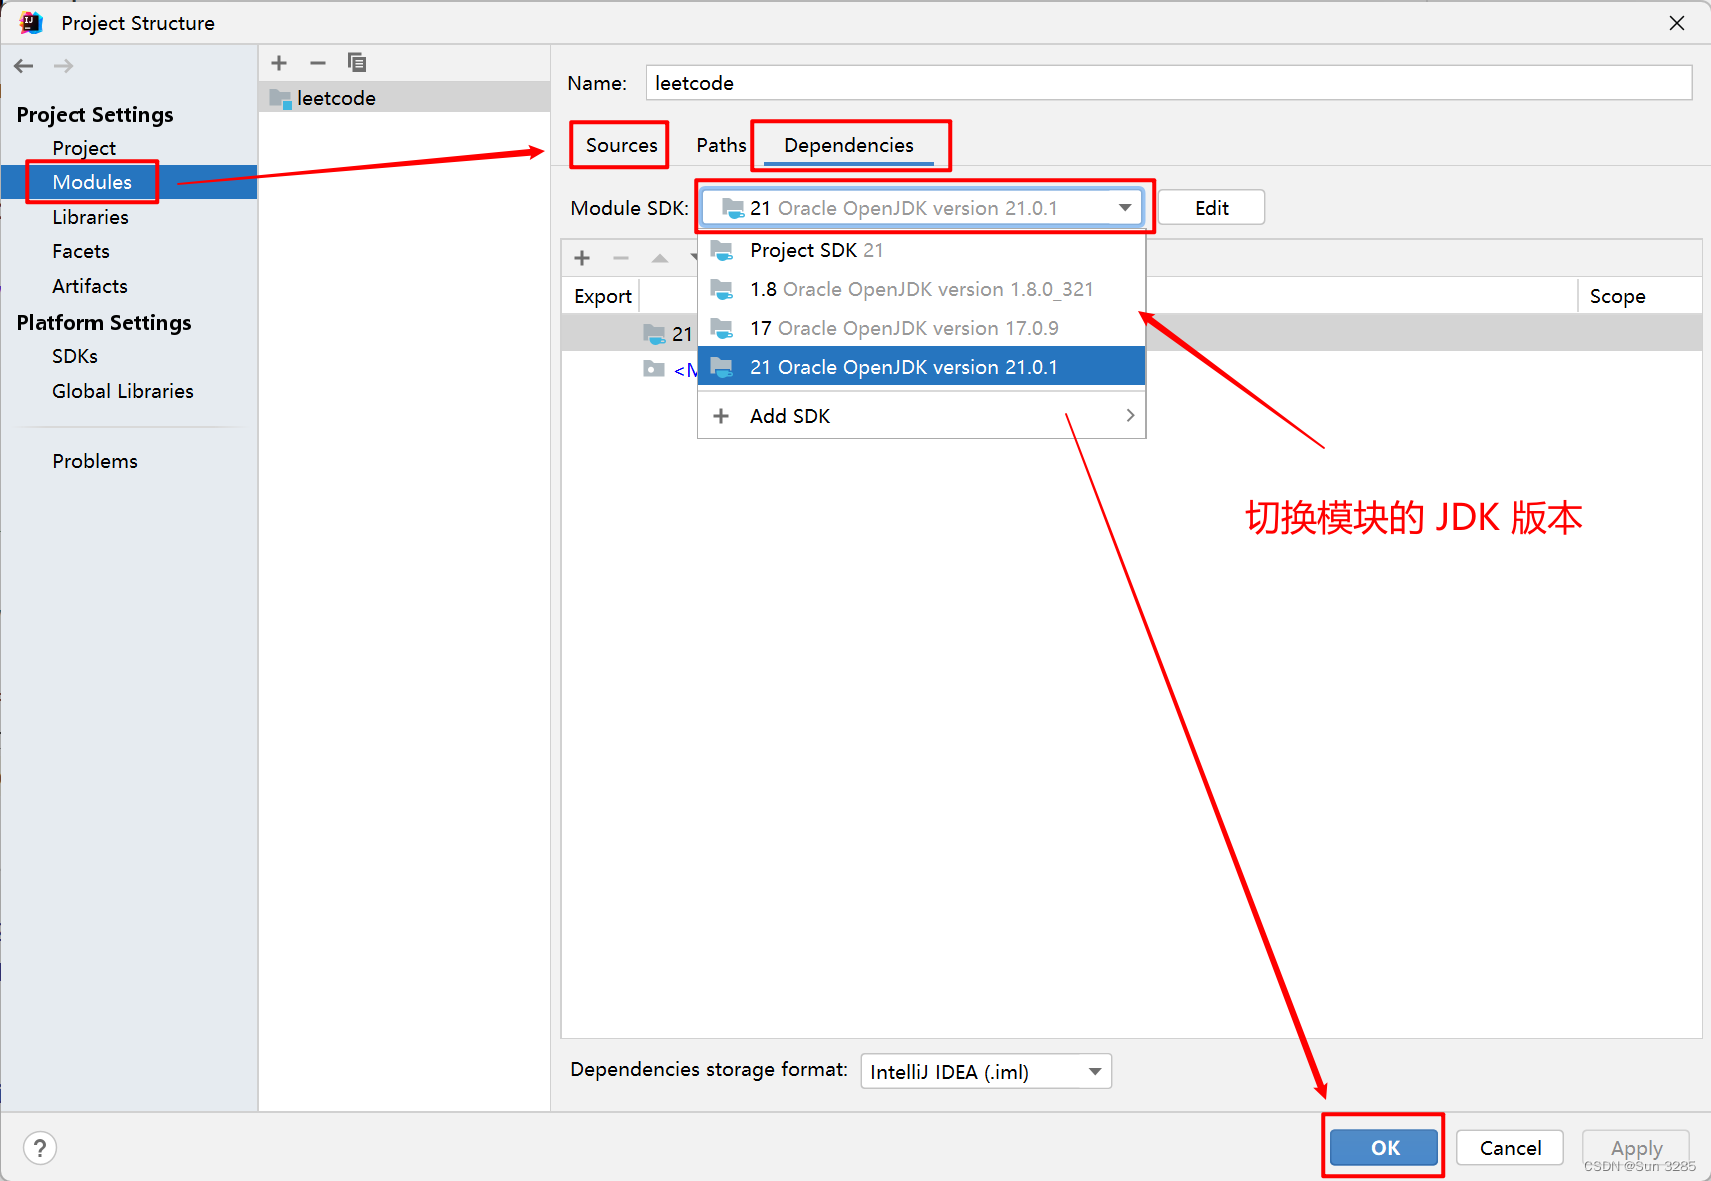Click the plus icon beside Add SDK
The image size is (1711, 1181).
coord(721,416)
